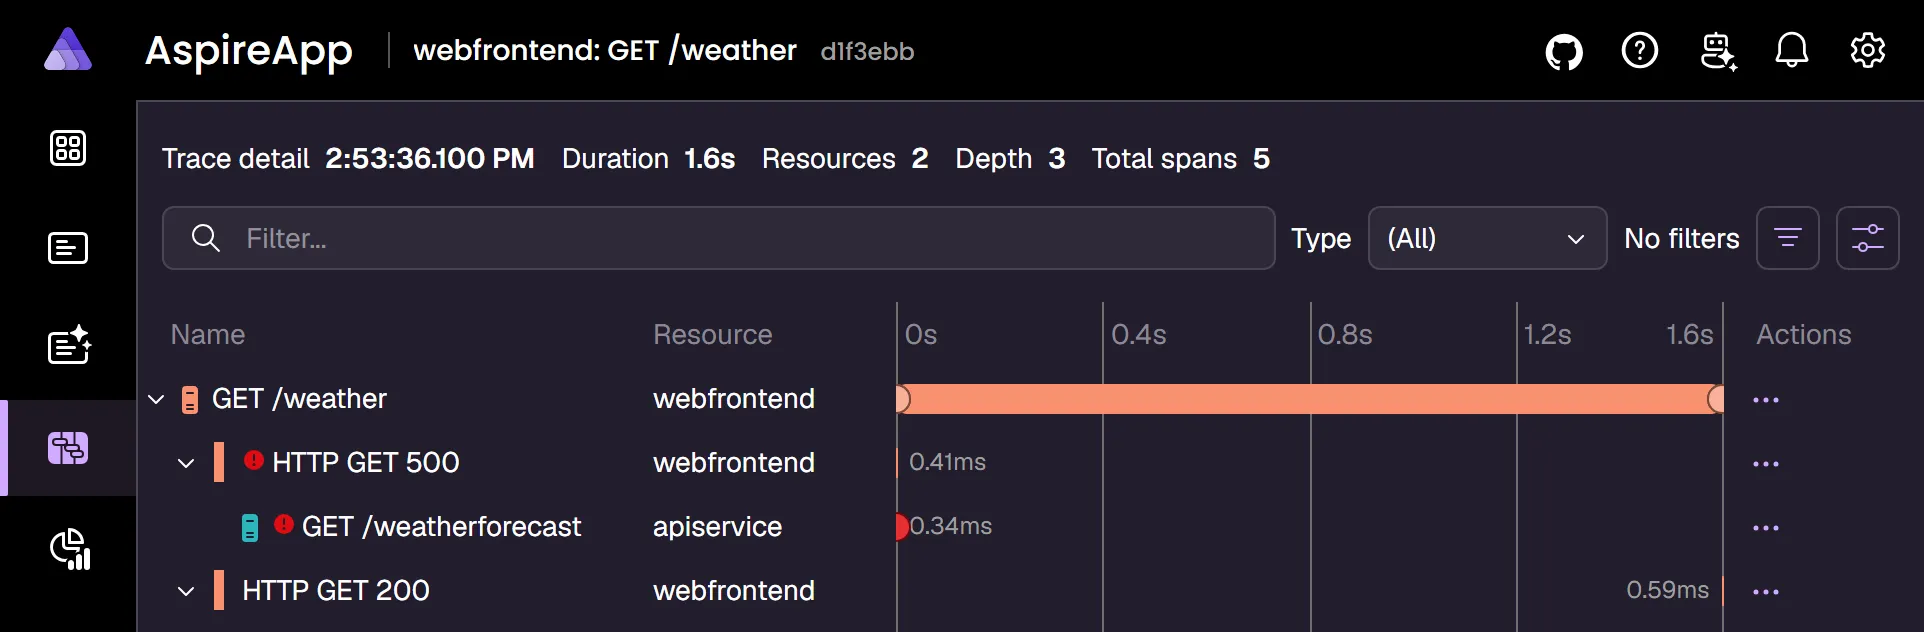Click the Total spans 5 summary

[x=1181, y=158]
